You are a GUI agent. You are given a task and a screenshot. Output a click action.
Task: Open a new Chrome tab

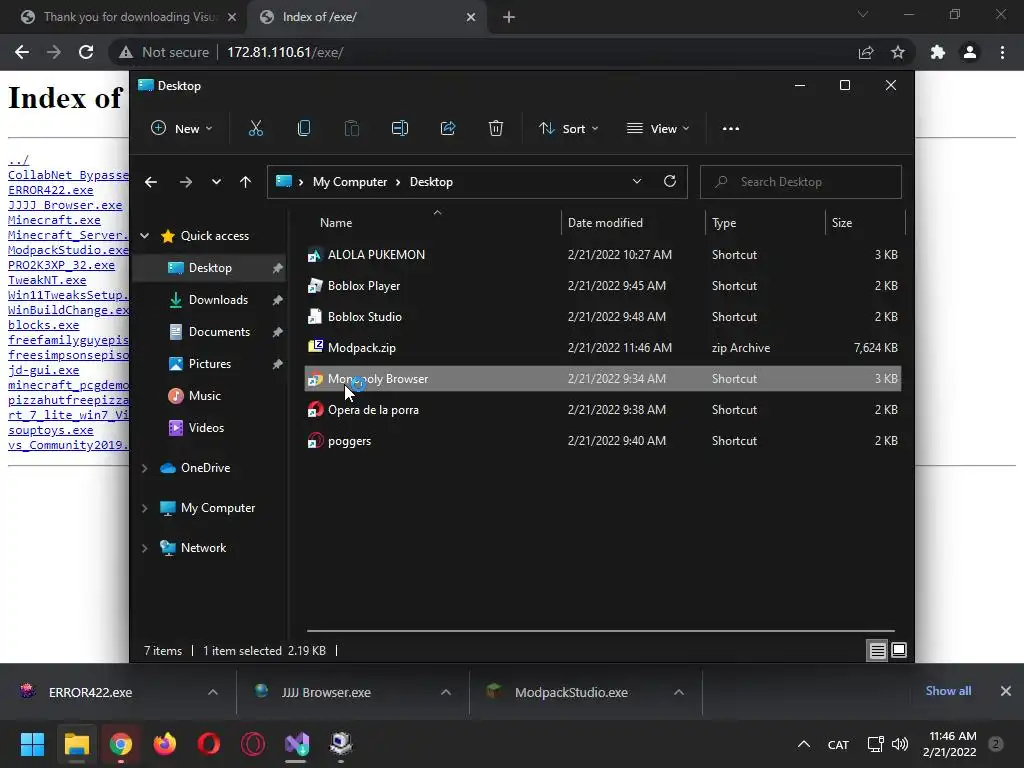click(x=509, y=18)
